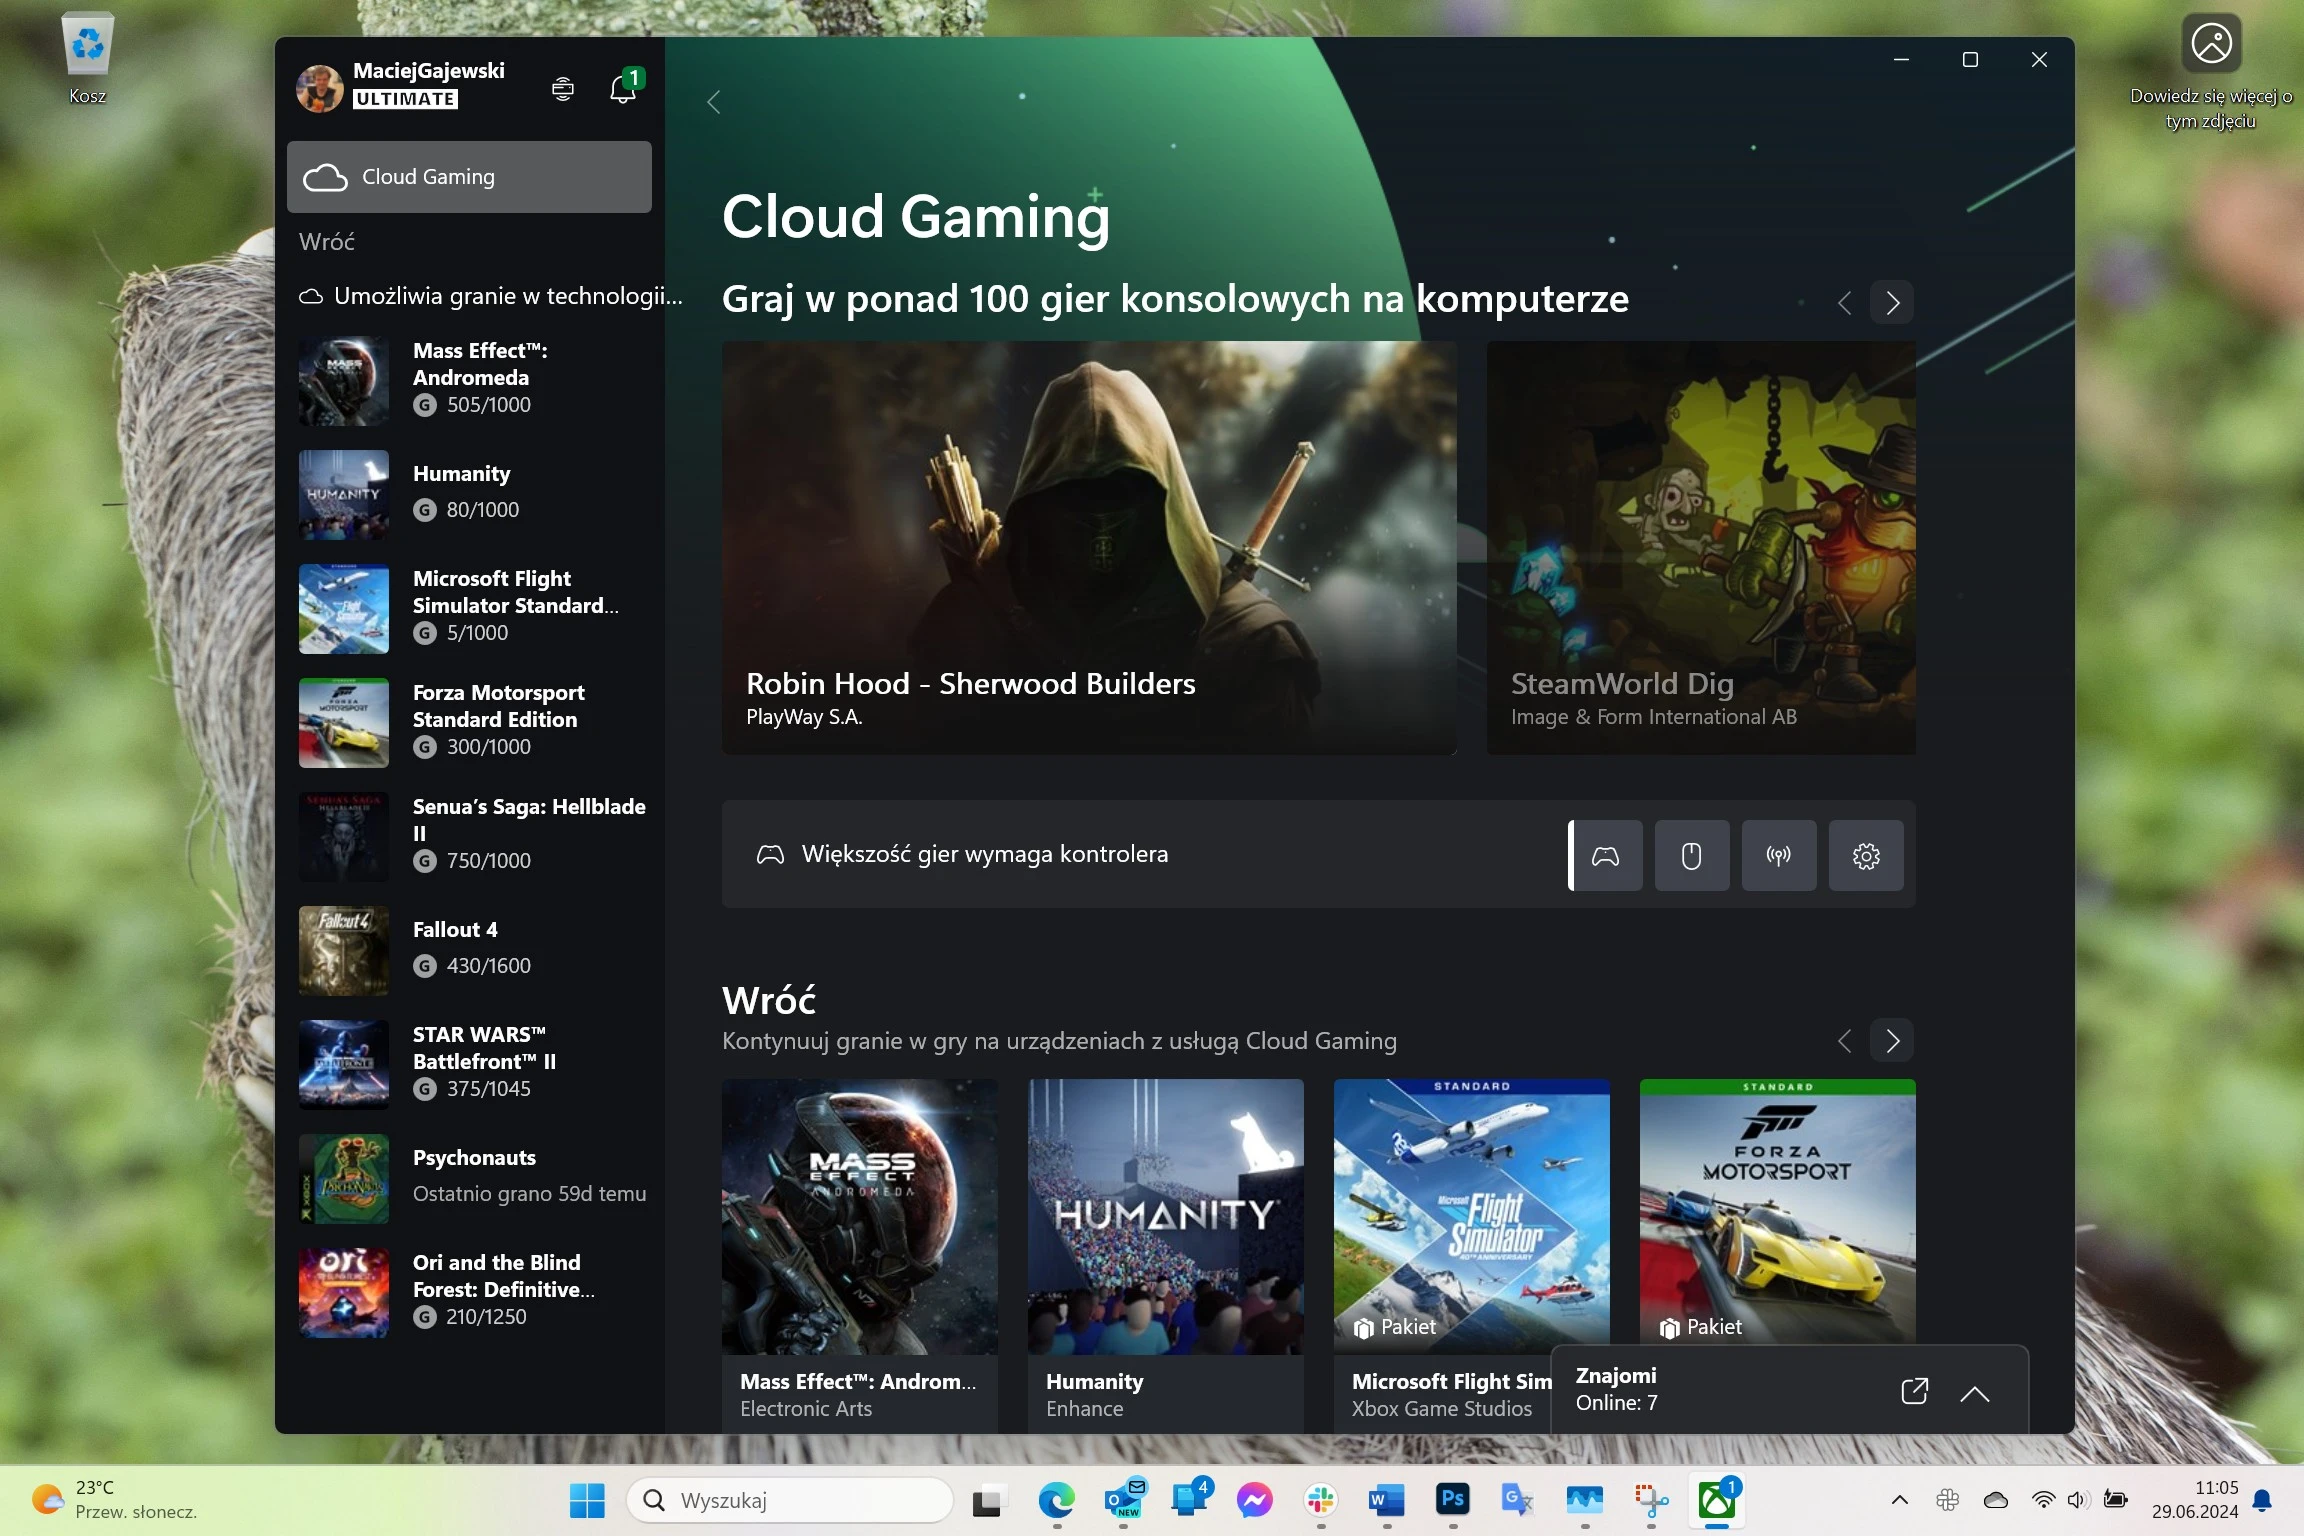2304x1536 pixels.
Task: Open the streaming signal icon button
Action: point(1779,856)
